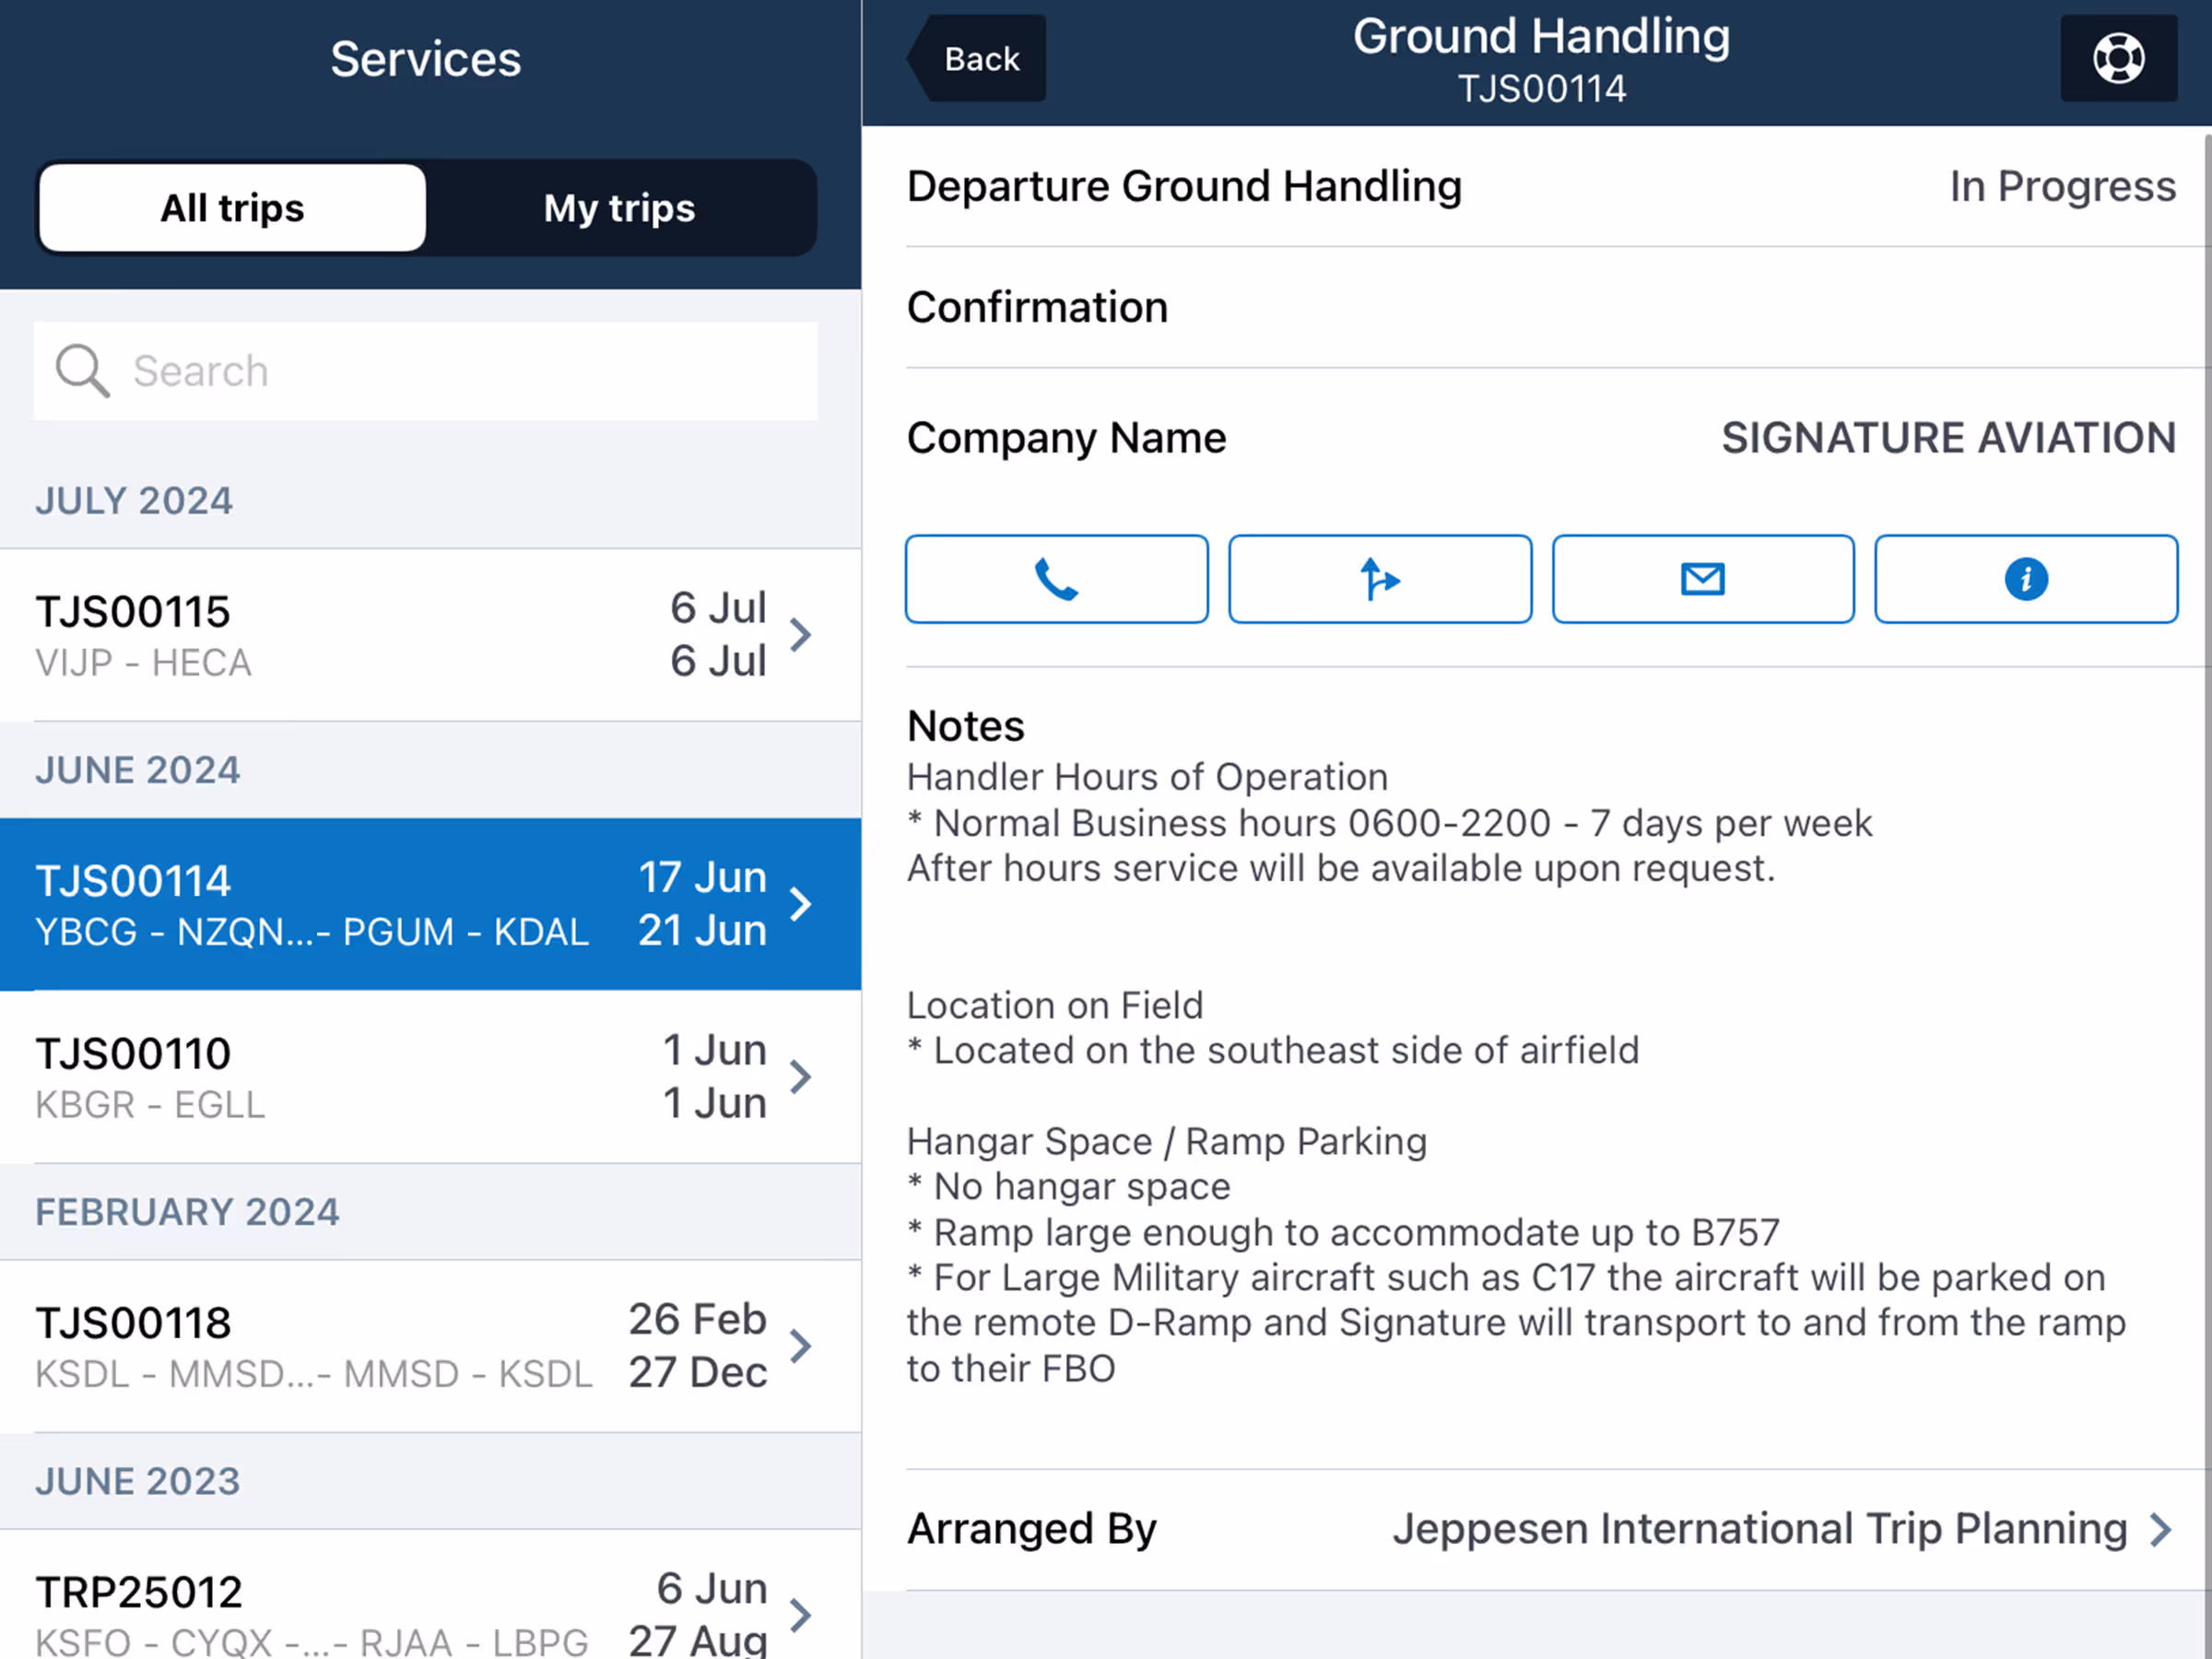Open trip TJS00110 KBGR - EGLL
Viewport: 2212px width, 1659px height.
click(430, 1077)
